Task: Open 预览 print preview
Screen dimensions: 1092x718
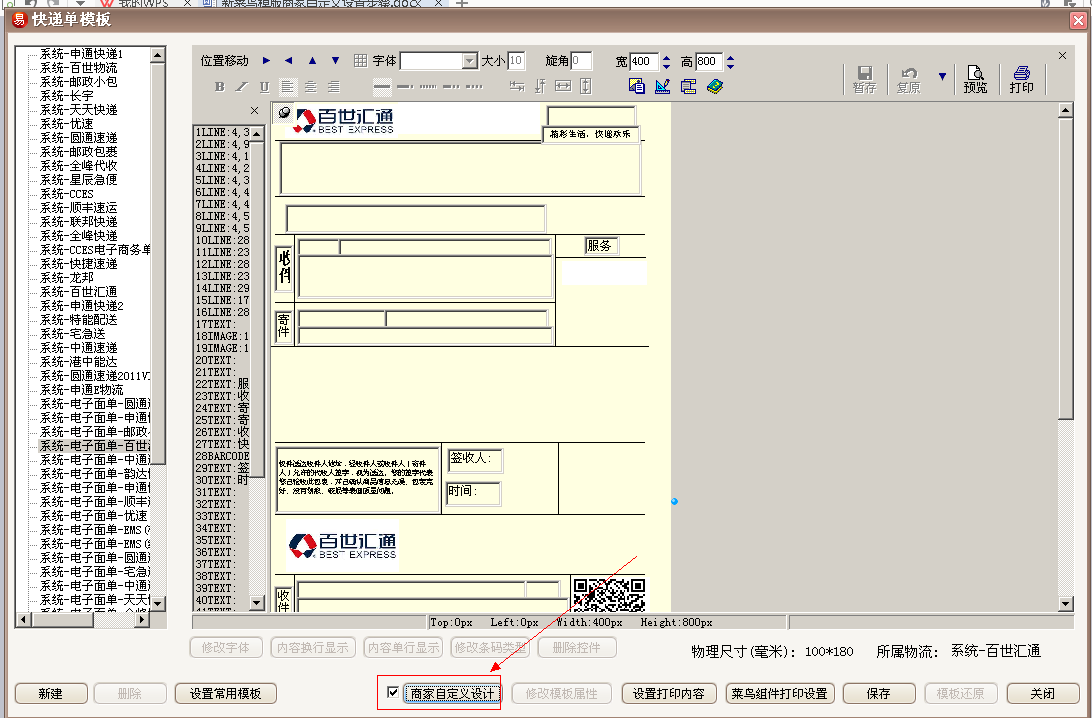Action: pos(975,79)
